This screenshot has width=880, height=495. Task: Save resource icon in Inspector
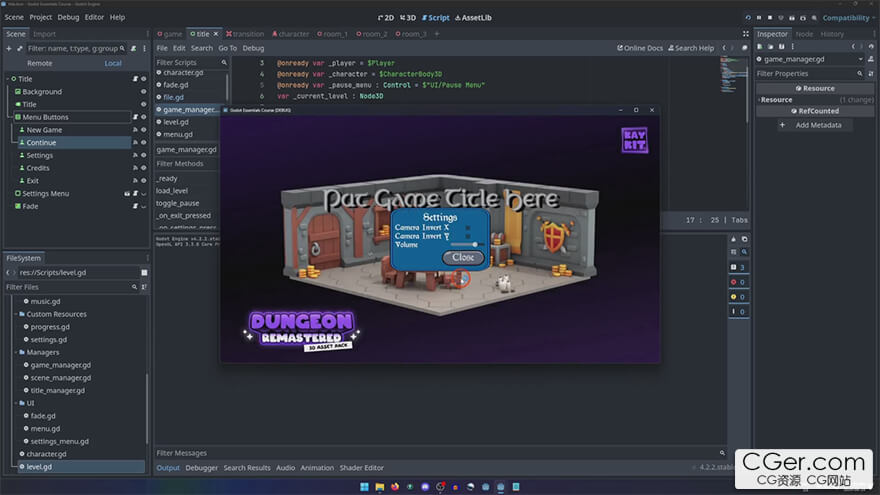point(781,47)
